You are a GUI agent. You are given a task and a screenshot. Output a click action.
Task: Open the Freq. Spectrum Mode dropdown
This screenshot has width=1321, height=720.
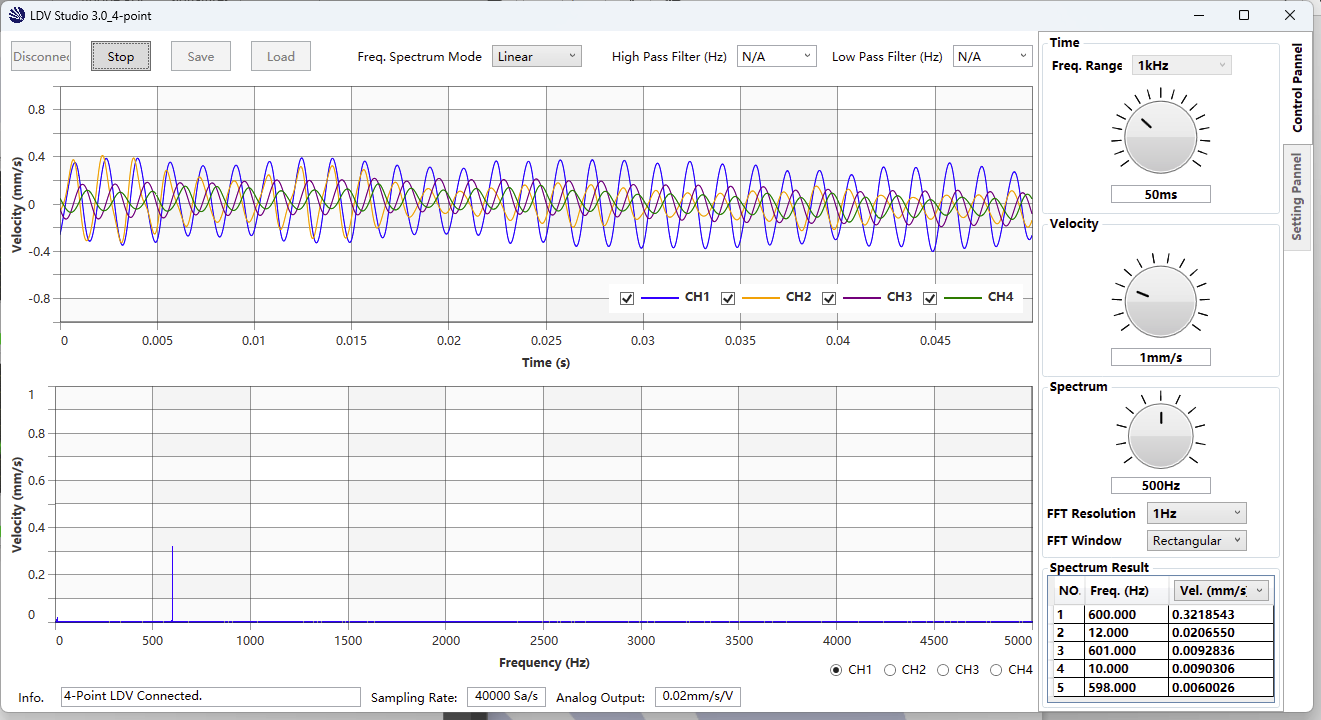click(537, 57)
